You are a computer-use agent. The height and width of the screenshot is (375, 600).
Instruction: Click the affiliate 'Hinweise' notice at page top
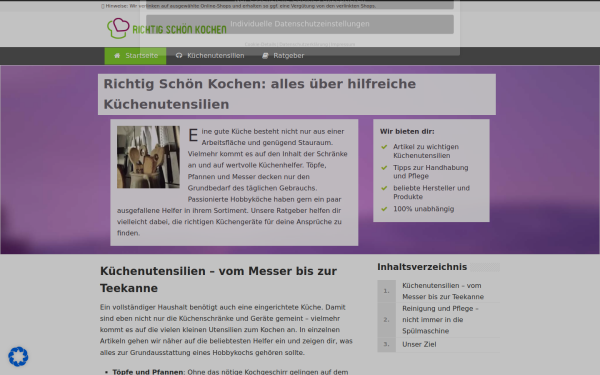click(x=238, y=6)
